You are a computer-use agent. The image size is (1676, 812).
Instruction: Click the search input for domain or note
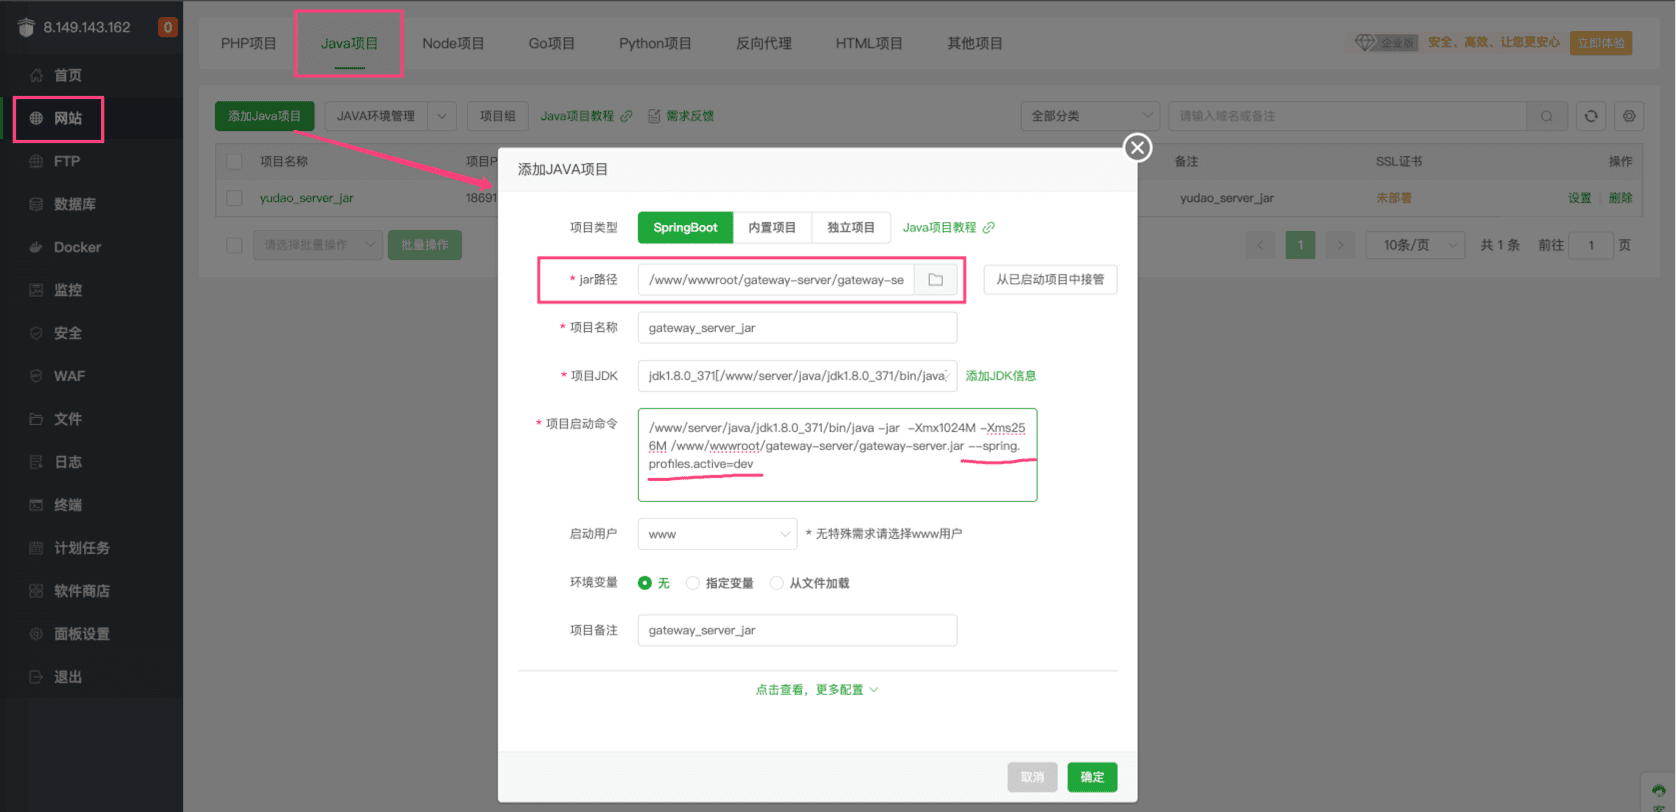(x=1347, y=116)
